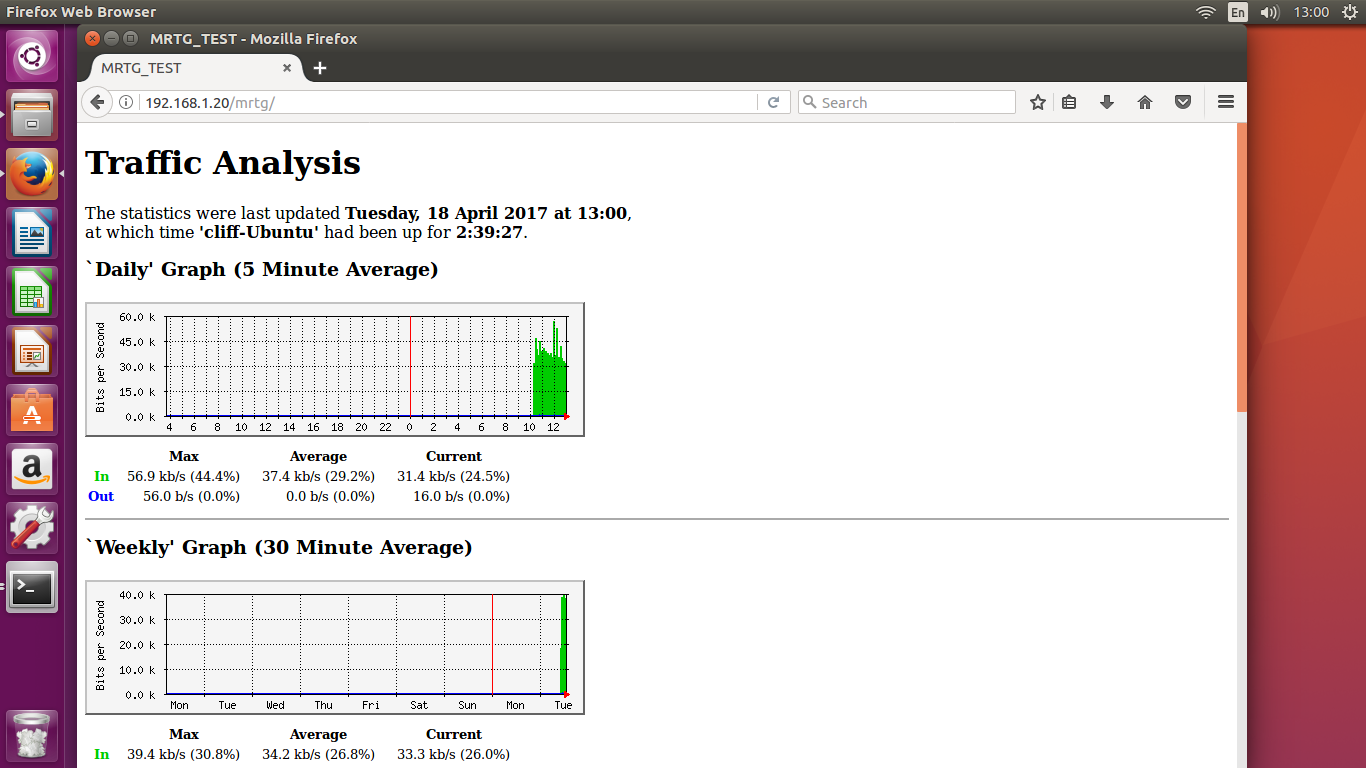Open the Wi-Fi network indicator
The height and width of the screenshot is (768, 1366).
click(1206, 12)
